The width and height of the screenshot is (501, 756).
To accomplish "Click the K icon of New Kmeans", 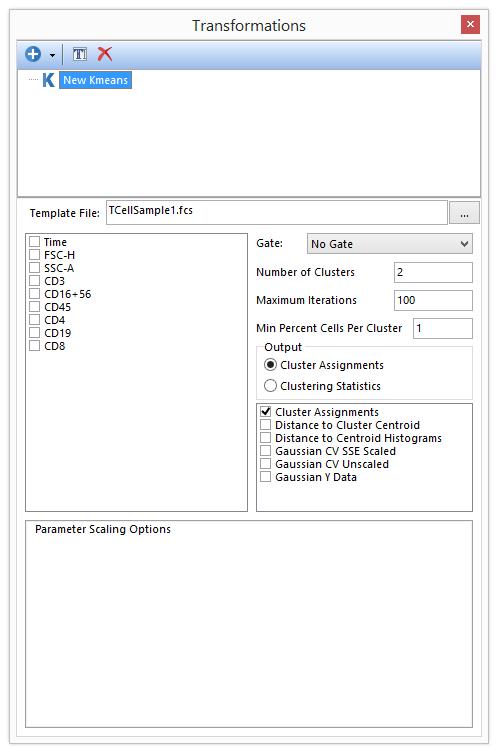I will pos(48,80).
